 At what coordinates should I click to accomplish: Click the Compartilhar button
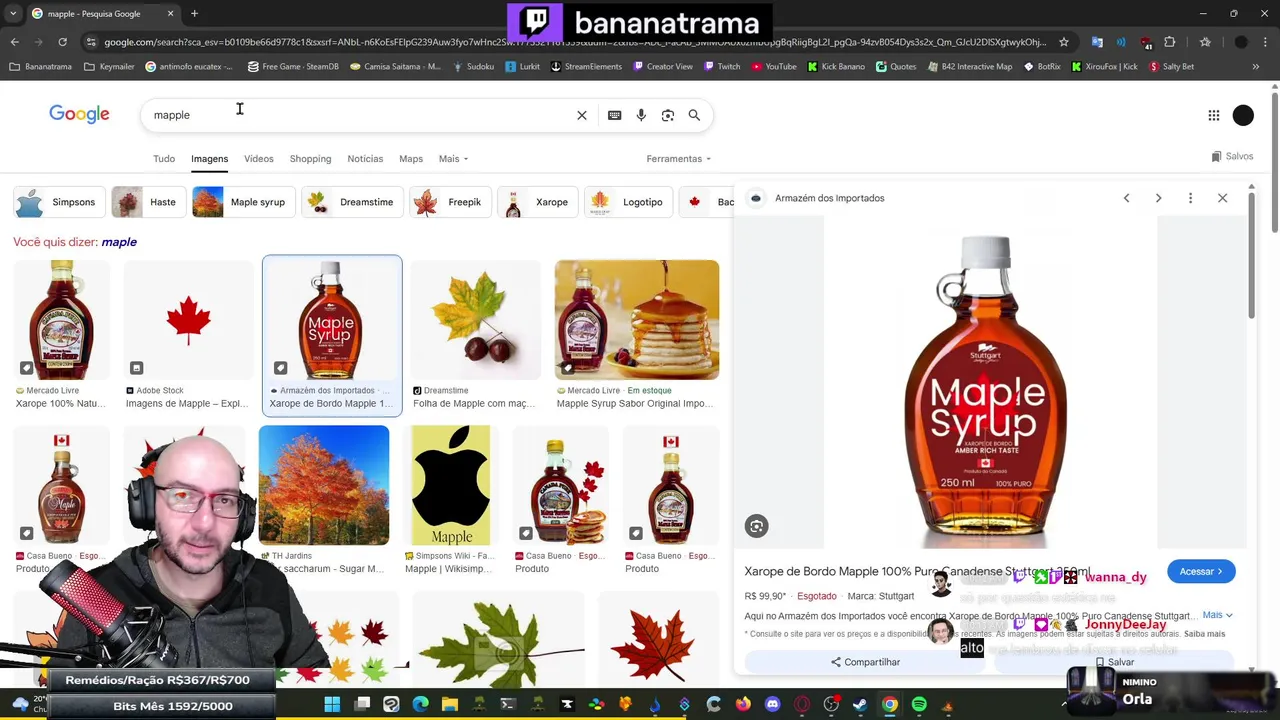click(x=865, y=662)
